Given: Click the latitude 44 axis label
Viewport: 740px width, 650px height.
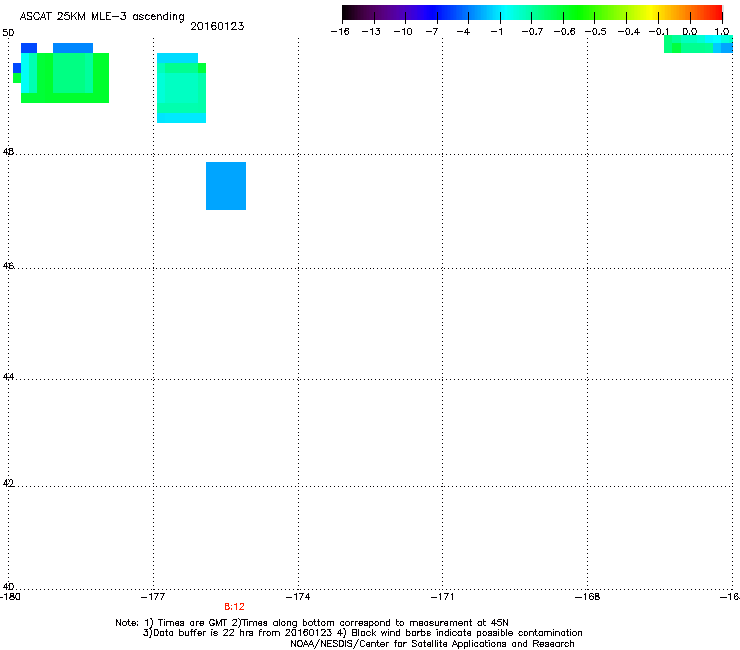Looking at the screenshot, I should pos(8,377).
